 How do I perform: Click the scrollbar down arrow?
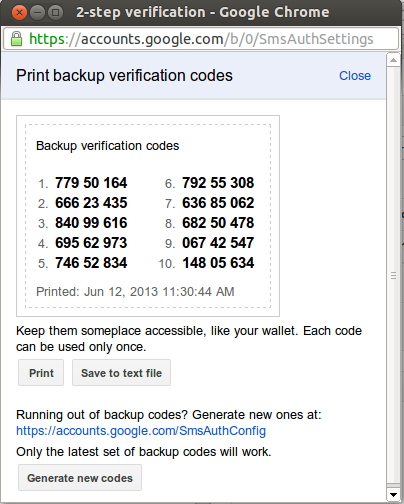pos(393,495)
